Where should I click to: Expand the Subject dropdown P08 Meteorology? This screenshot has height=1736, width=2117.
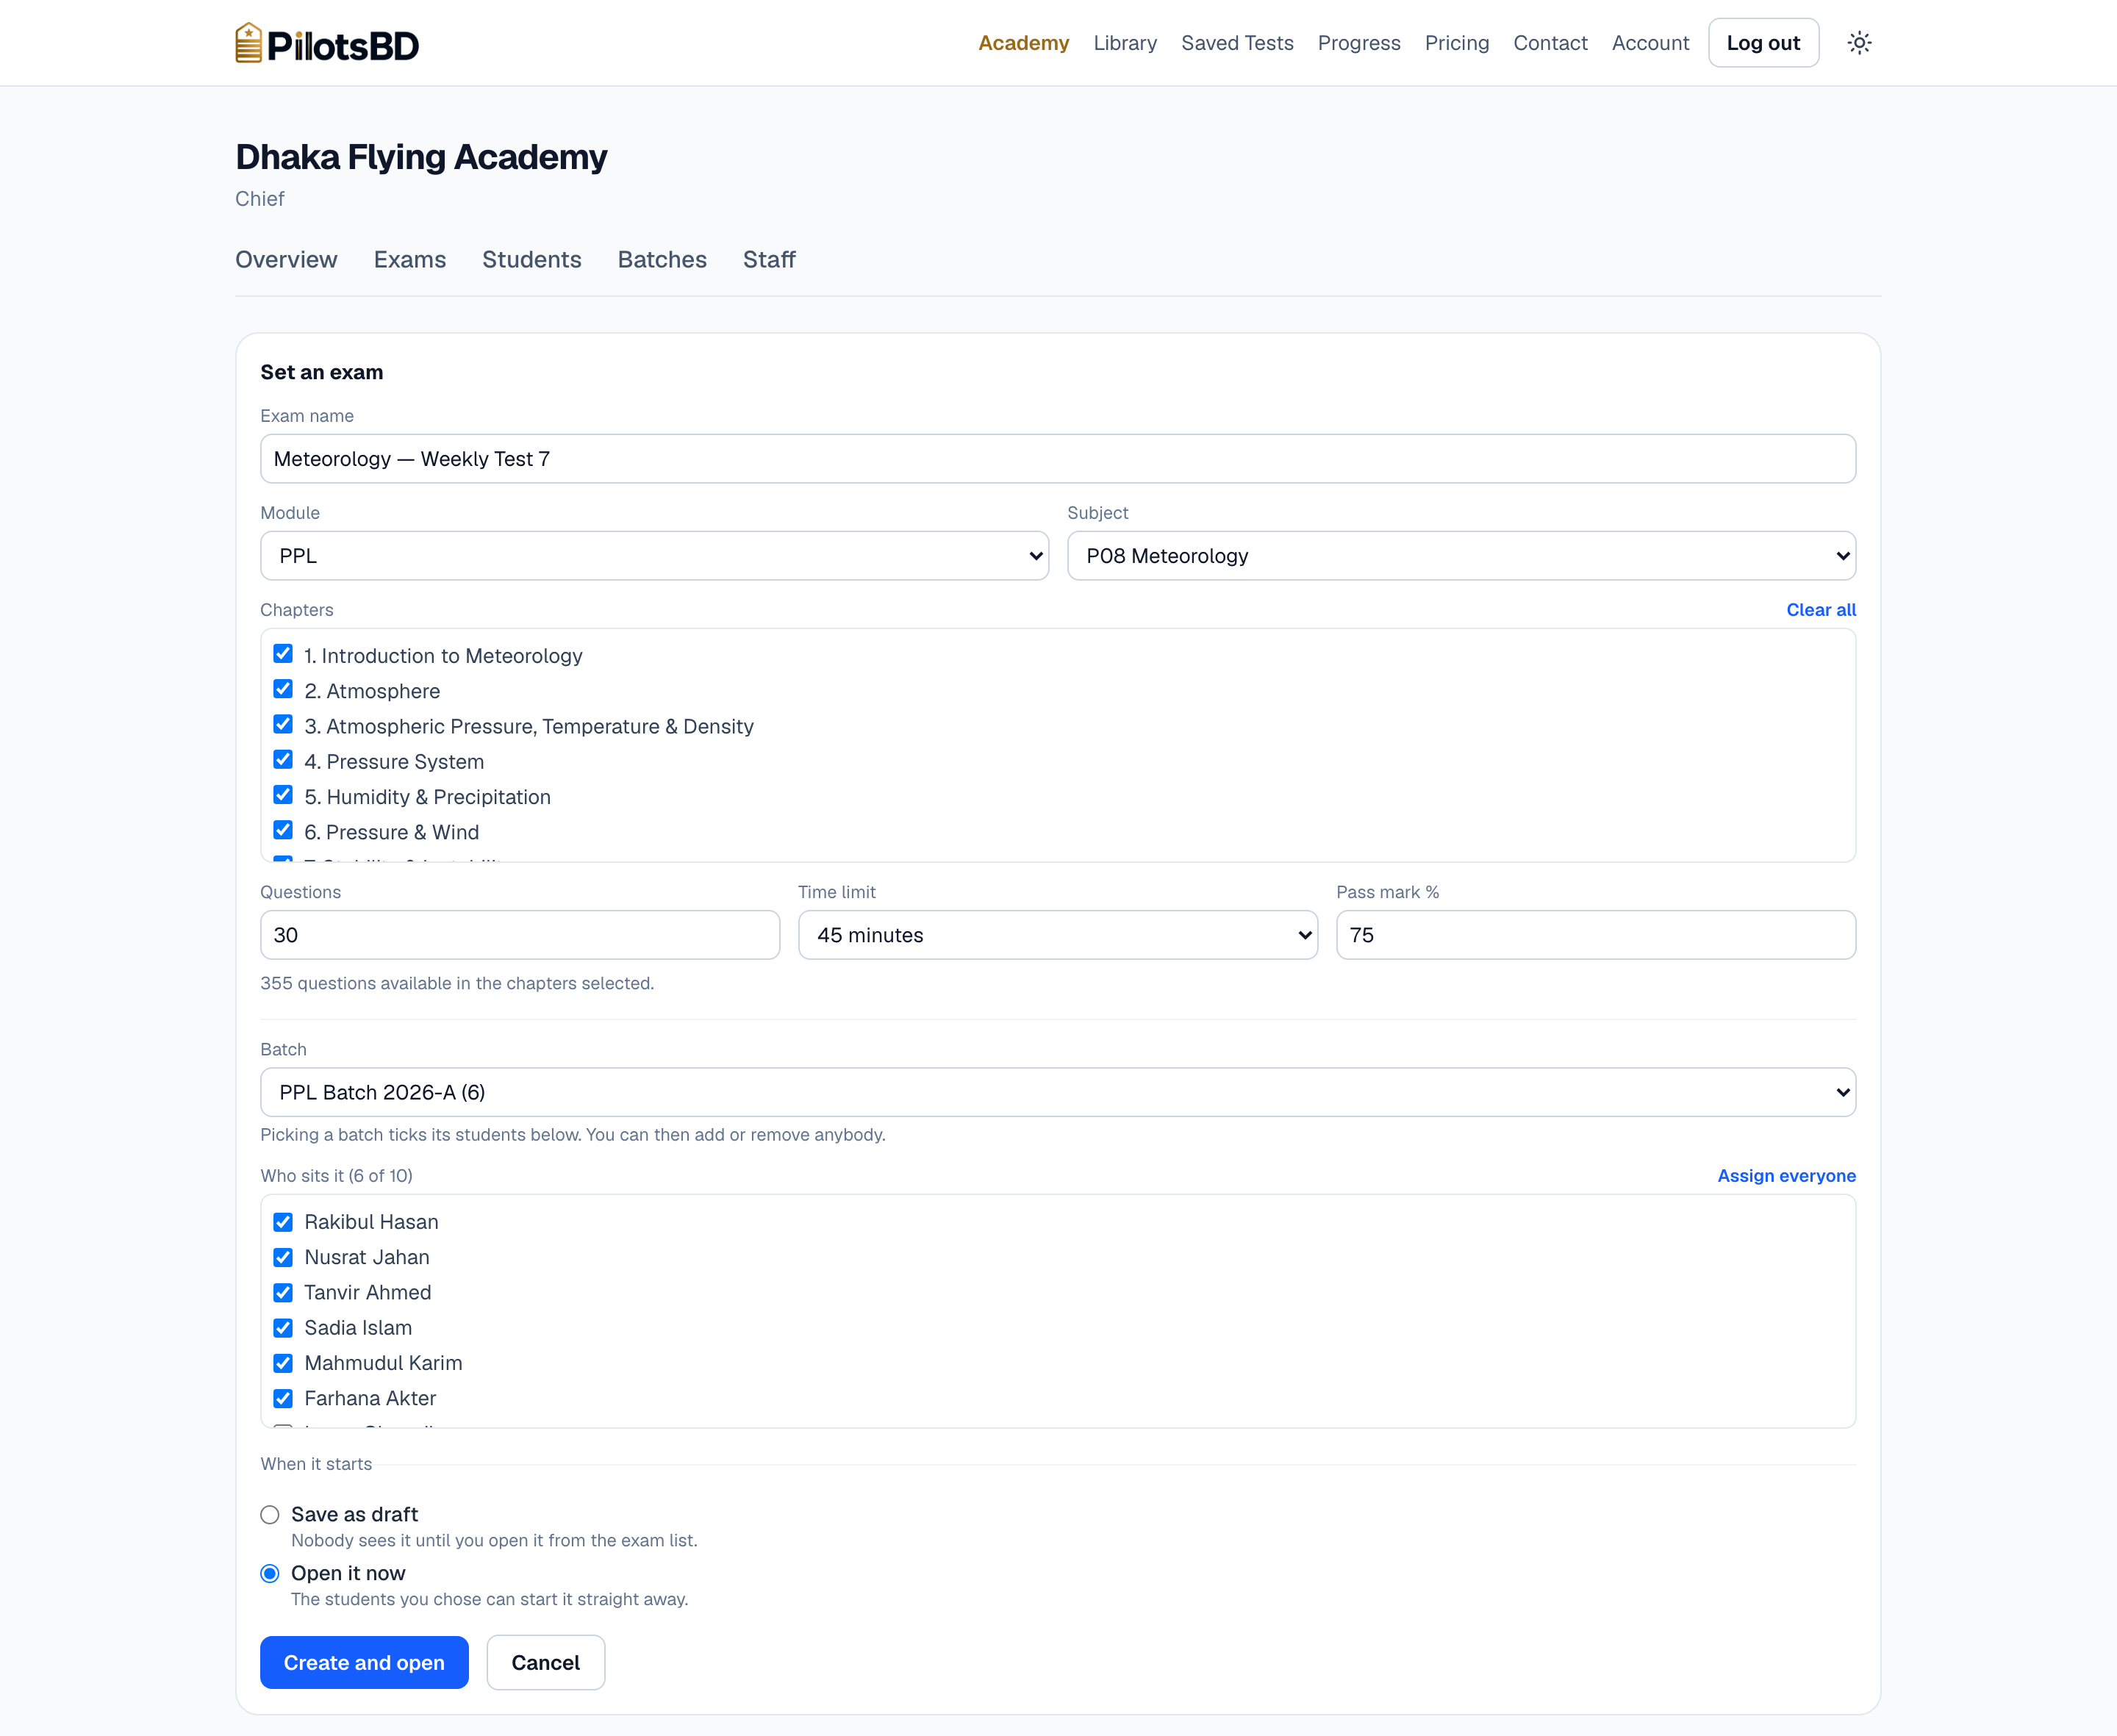tap(1461, 556)
